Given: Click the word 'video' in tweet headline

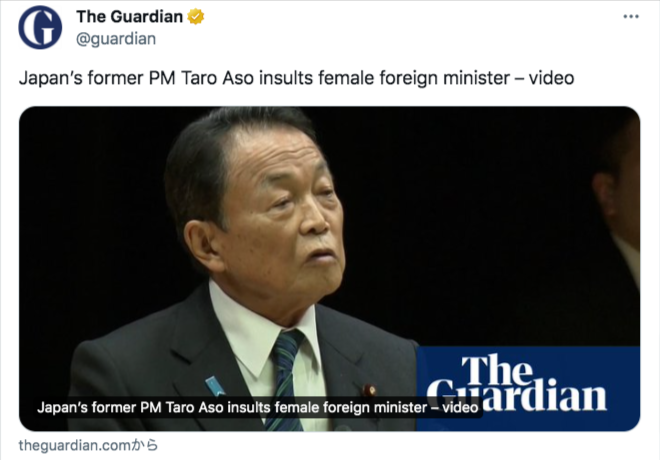Looking at the screenshot, I should pos(551,78).
